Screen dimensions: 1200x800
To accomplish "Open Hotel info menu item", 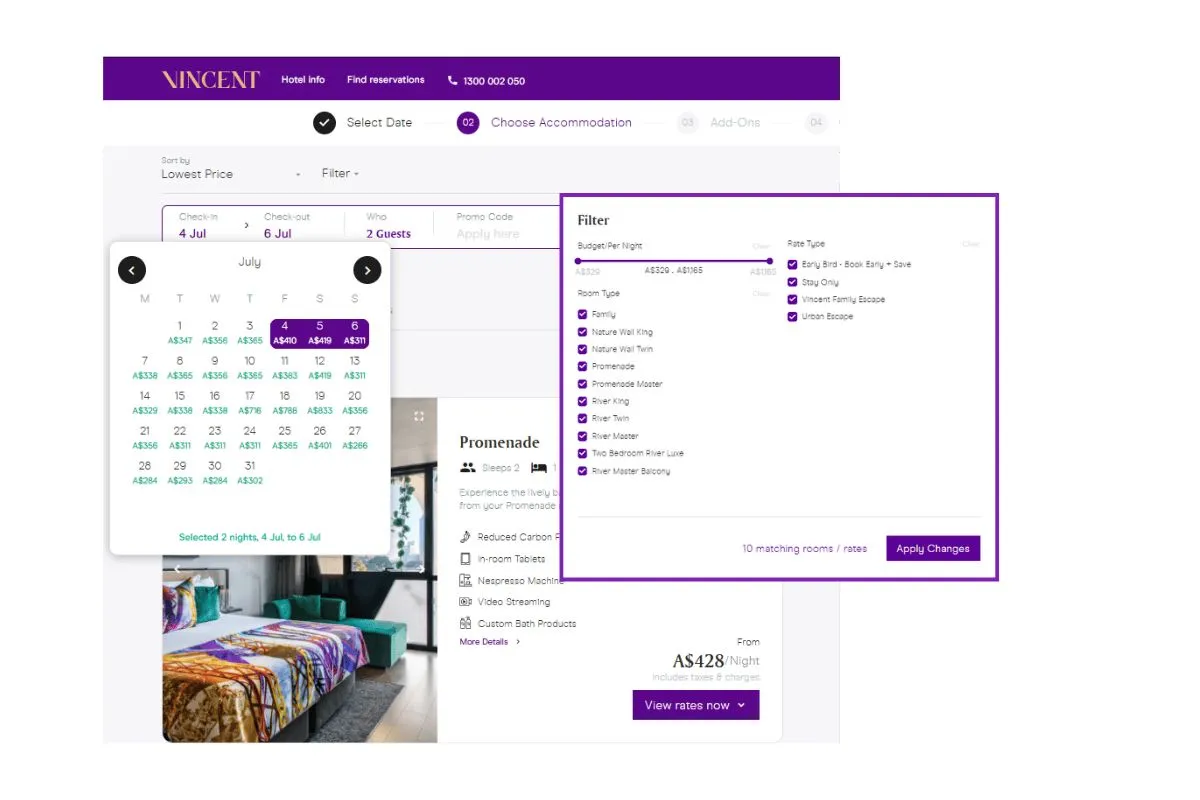I will (x=303, y=80).
